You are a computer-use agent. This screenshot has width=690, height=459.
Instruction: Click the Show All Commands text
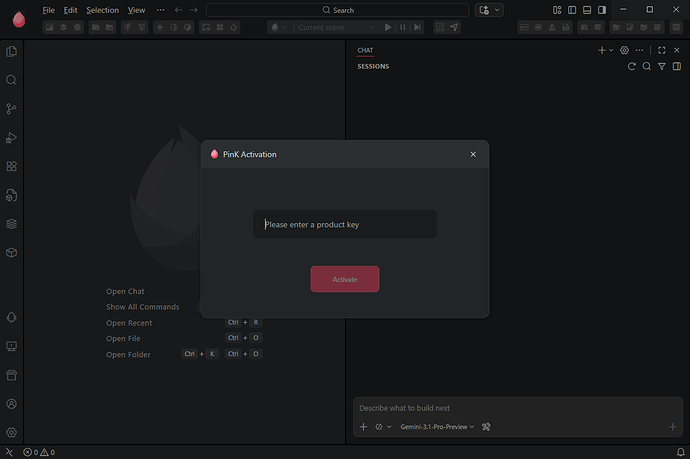[143, 307]
